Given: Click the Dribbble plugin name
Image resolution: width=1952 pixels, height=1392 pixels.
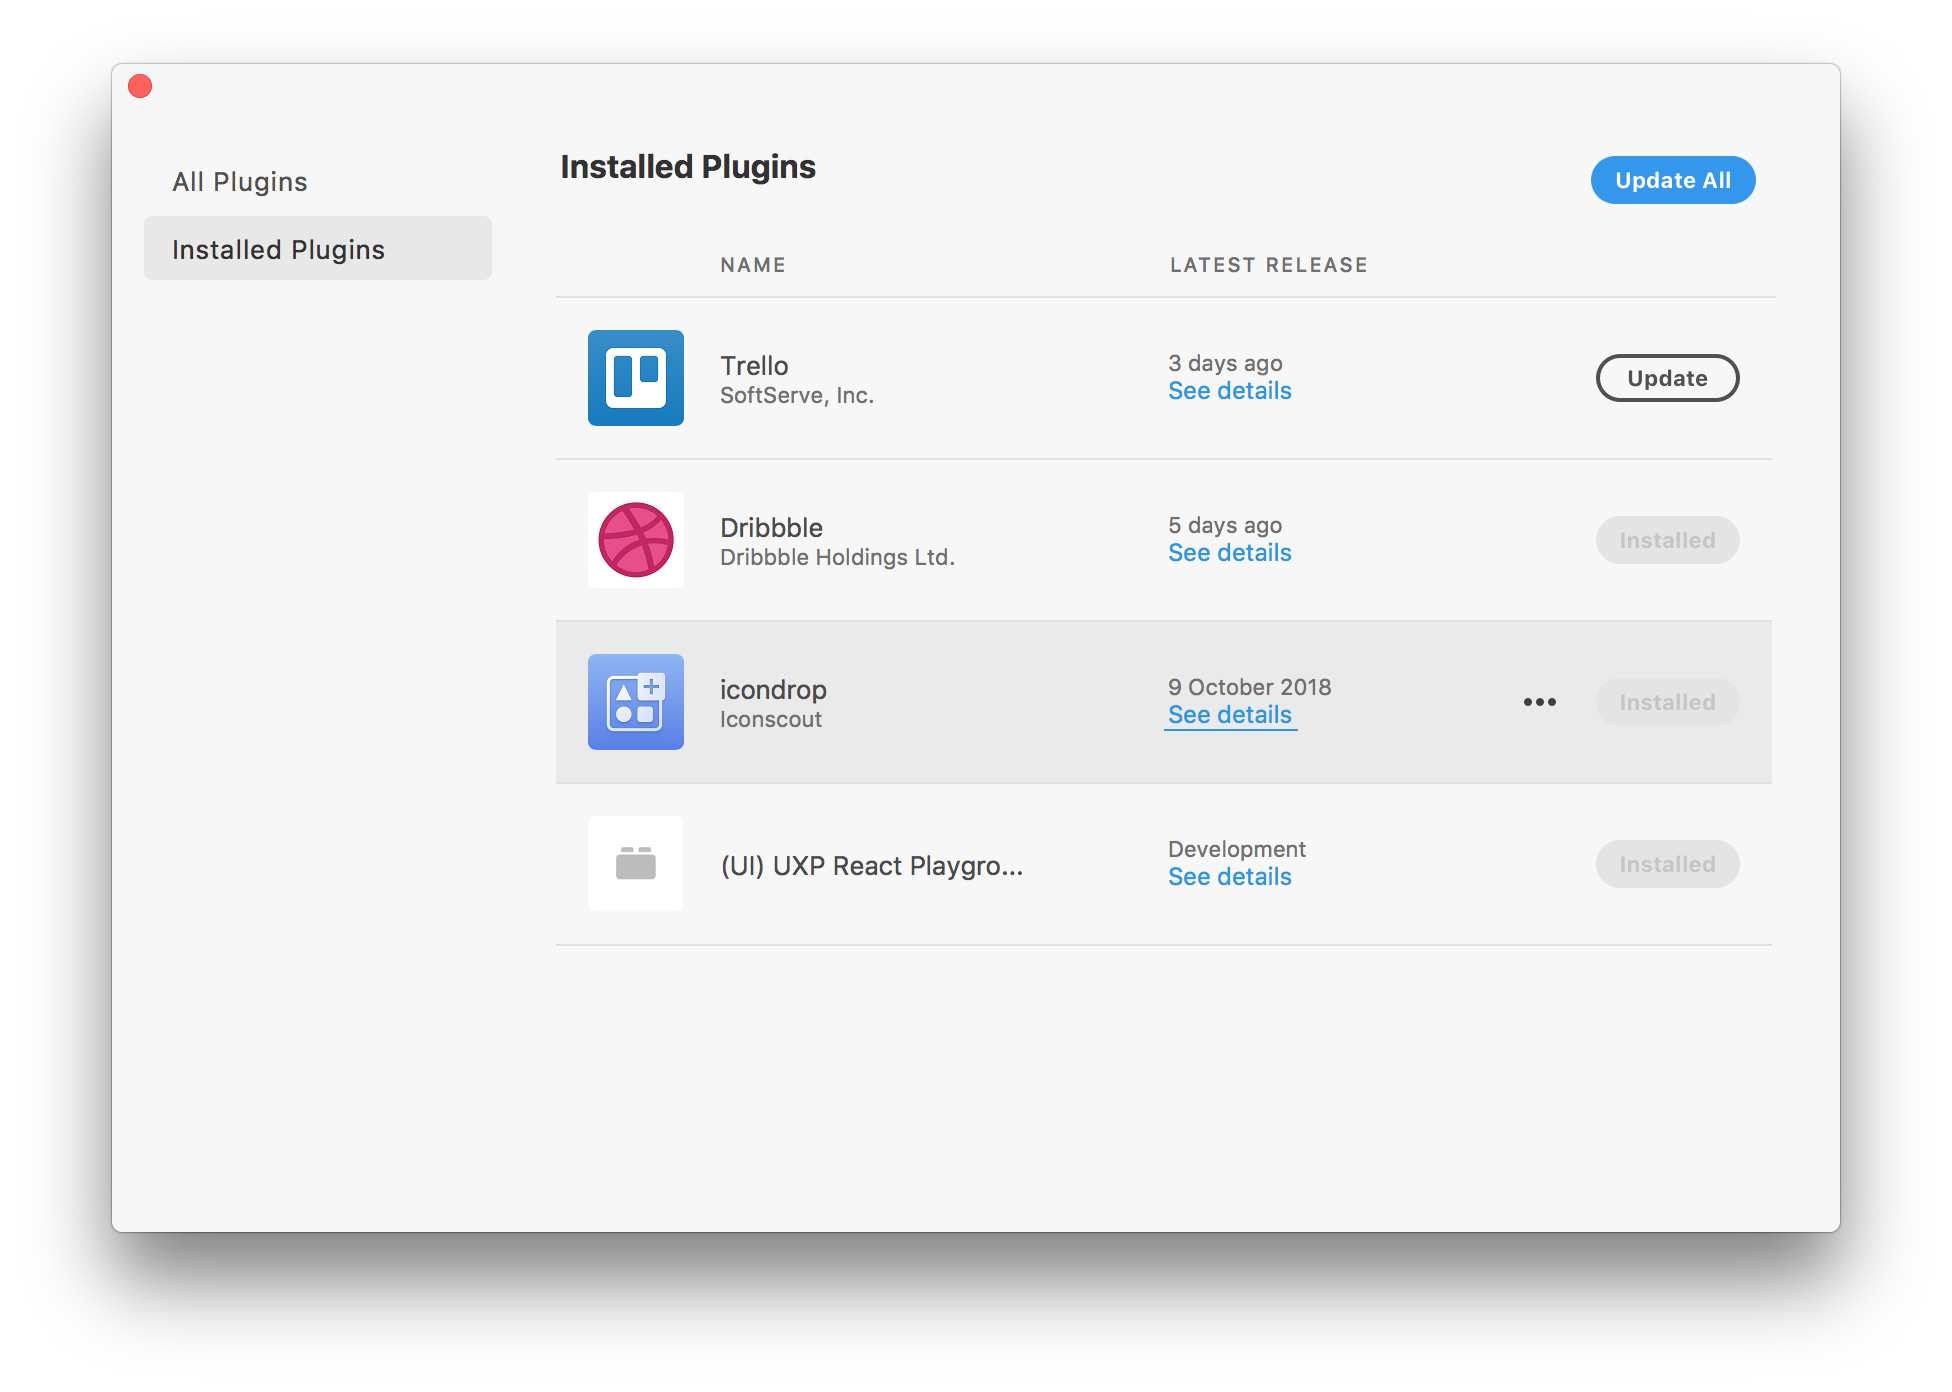Looking at the screenshot, I should (771, 528).
